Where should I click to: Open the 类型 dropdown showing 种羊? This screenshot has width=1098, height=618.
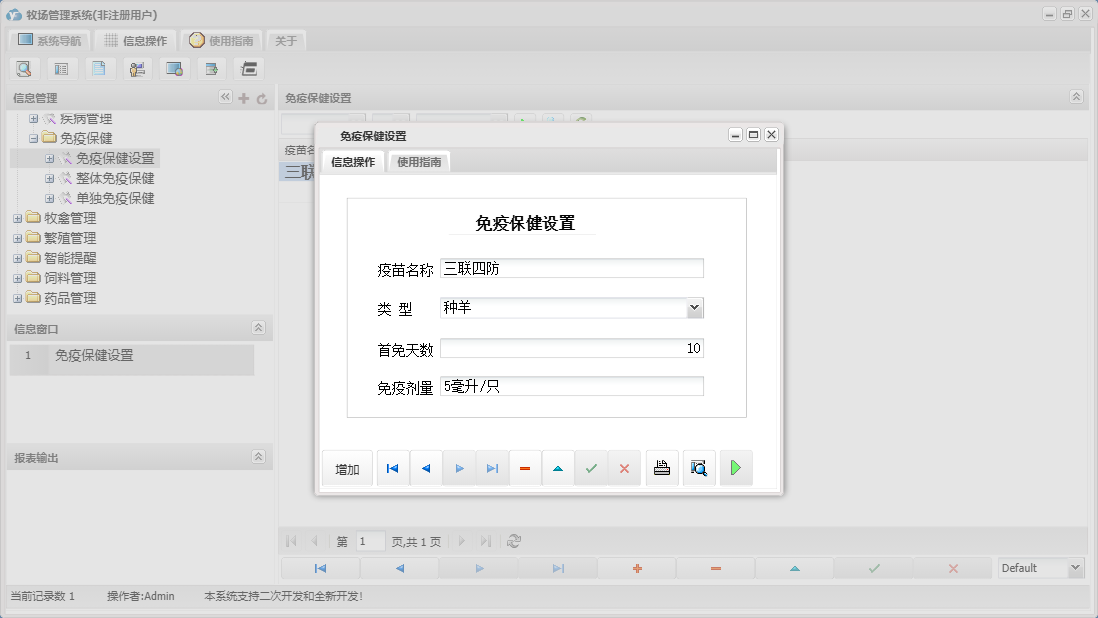[694, 307]
